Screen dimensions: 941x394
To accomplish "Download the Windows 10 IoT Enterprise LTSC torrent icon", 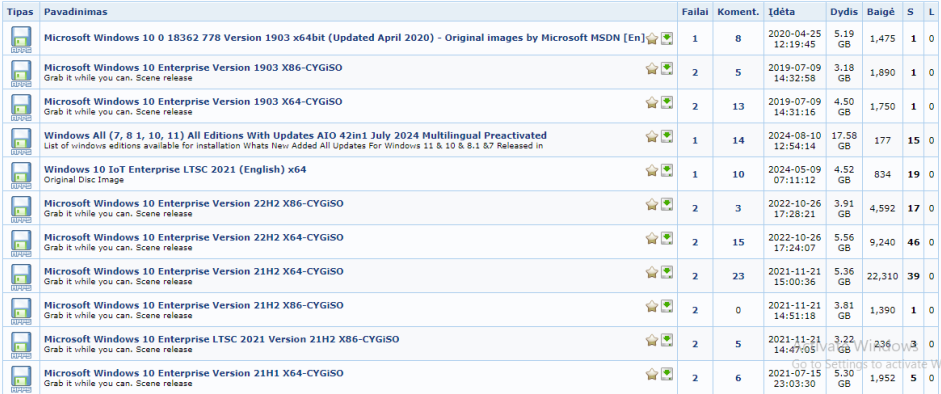I will pyautogui.click(x=667, y=170).
